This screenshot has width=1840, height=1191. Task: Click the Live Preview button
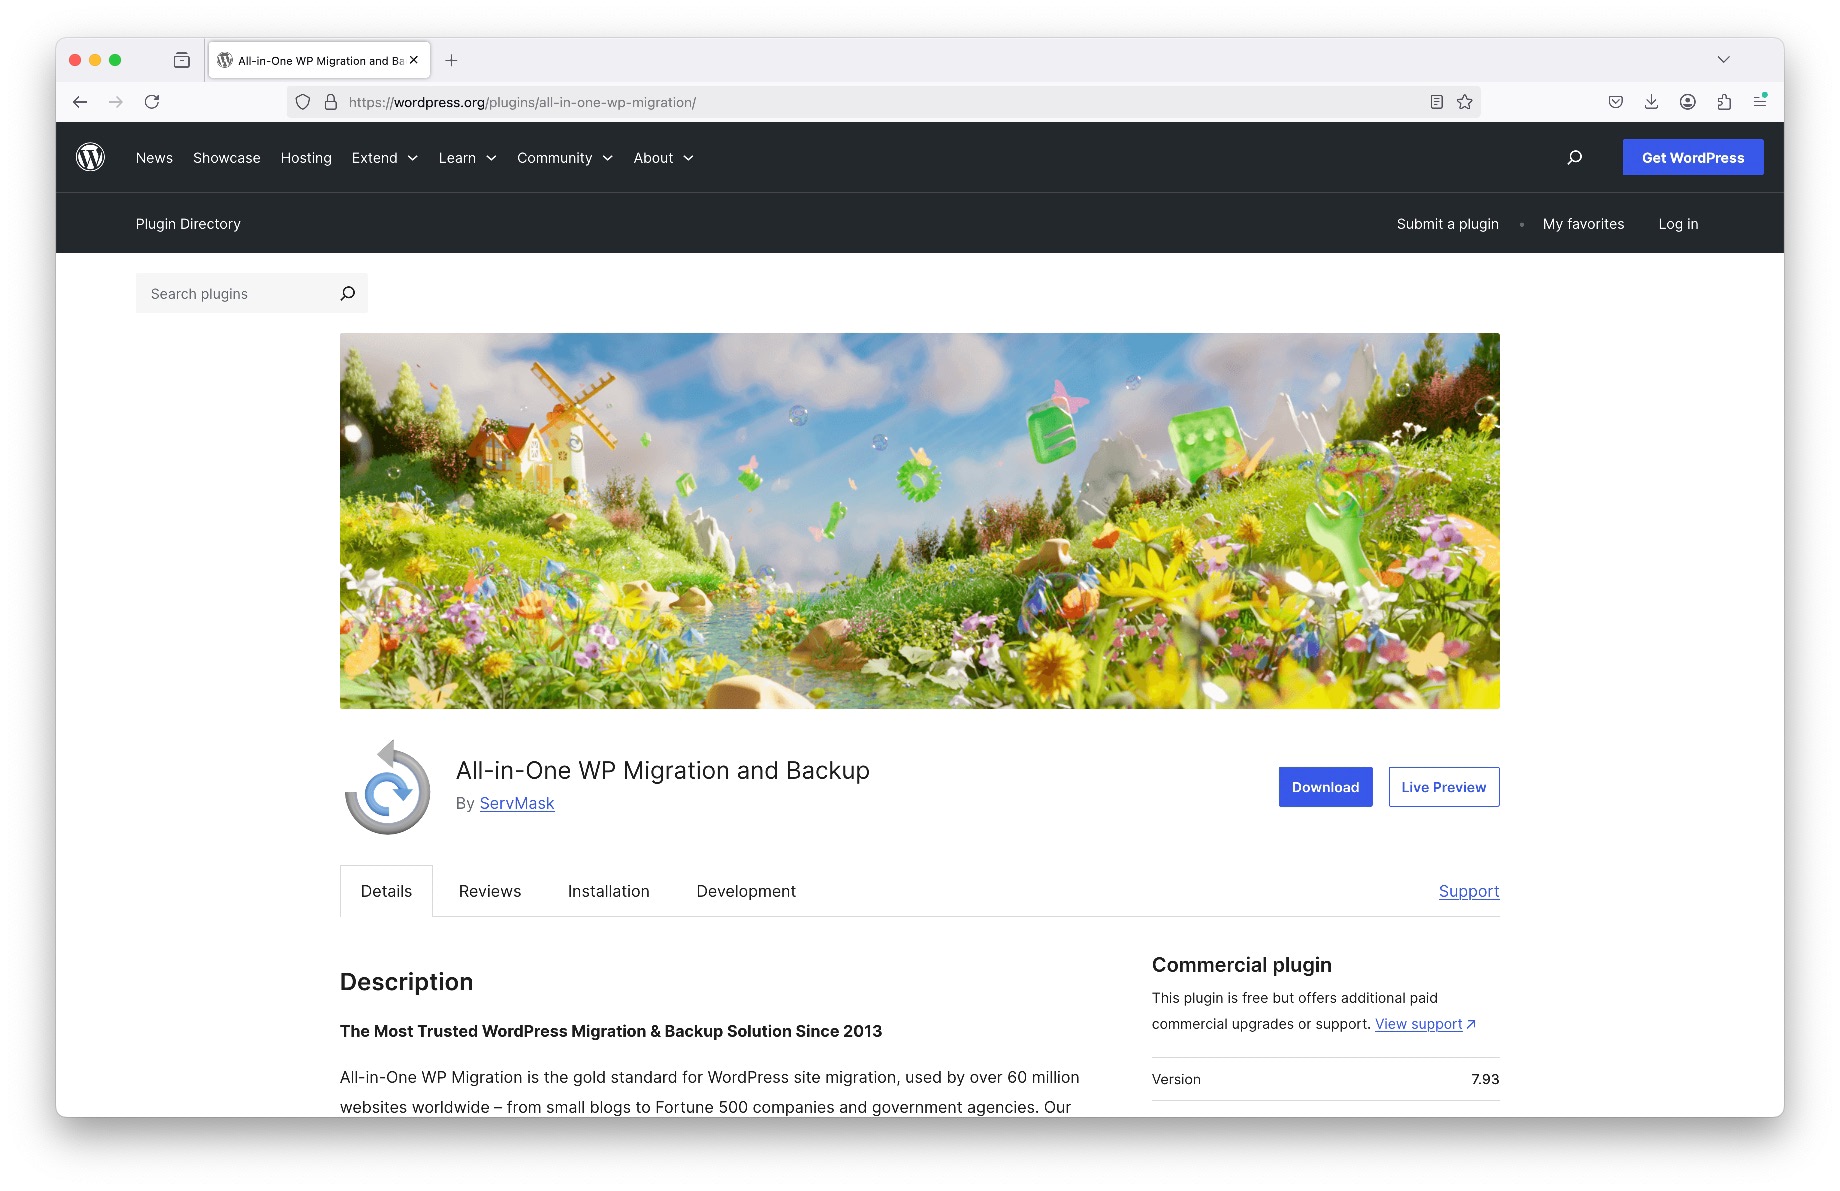point(1444,787)
